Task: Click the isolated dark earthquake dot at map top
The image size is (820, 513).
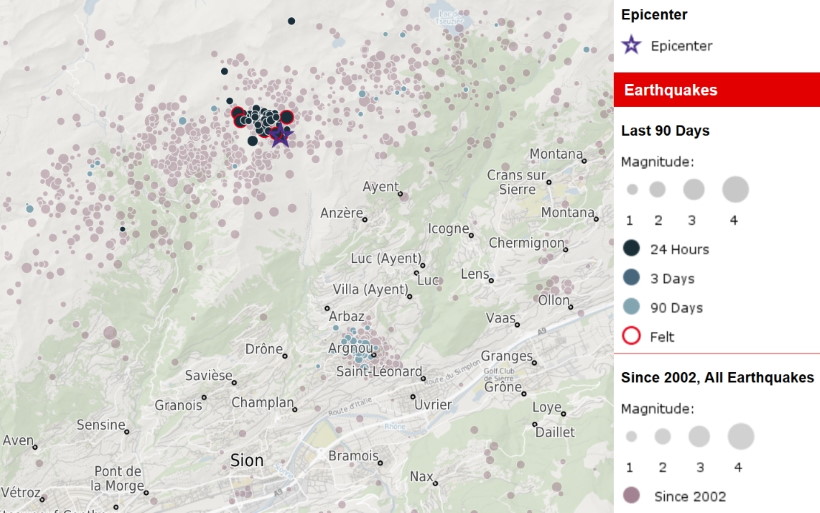Action: [291, 21]
